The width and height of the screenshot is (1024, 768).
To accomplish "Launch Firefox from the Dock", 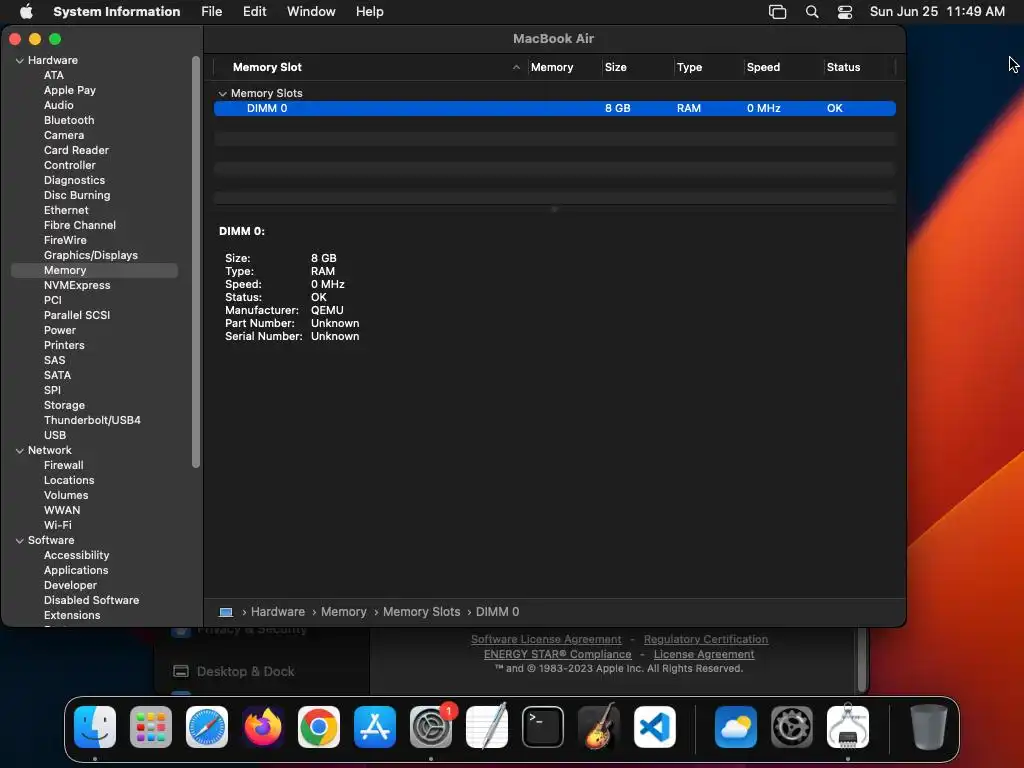I will (x=263, y=727).
